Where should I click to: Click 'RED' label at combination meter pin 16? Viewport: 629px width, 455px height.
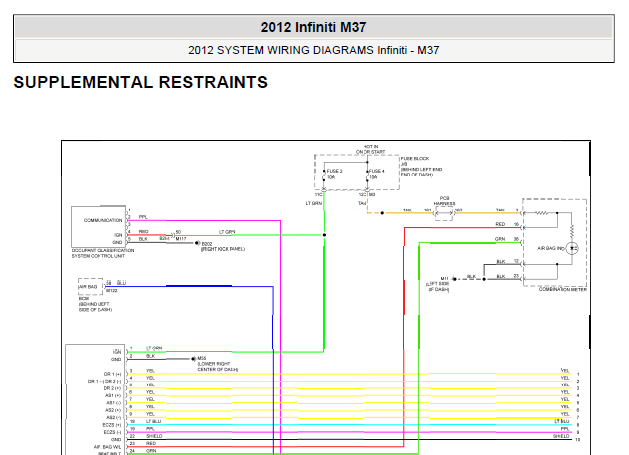(500, 224)
